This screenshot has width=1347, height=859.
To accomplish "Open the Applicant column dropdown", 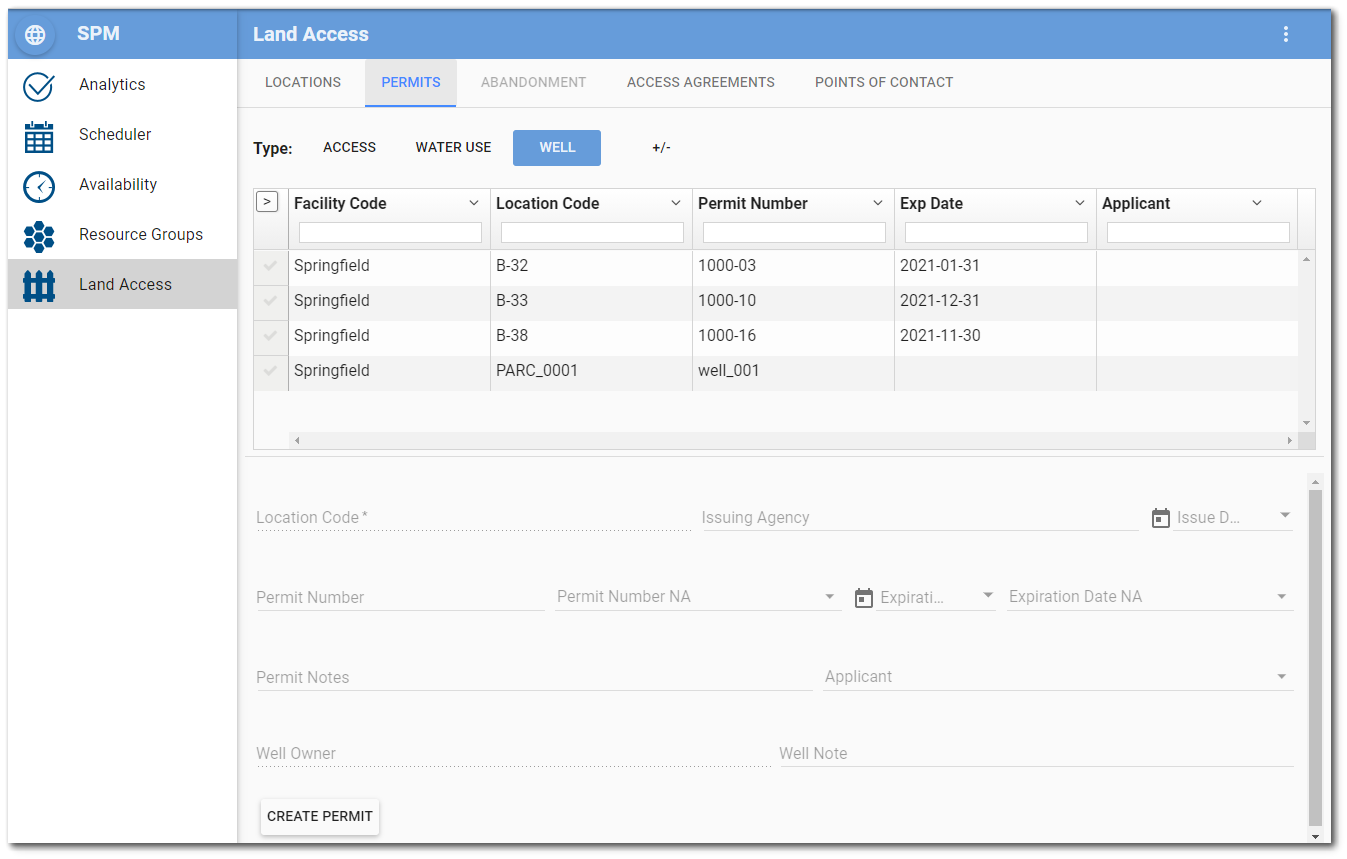I will pos(1257,203).
